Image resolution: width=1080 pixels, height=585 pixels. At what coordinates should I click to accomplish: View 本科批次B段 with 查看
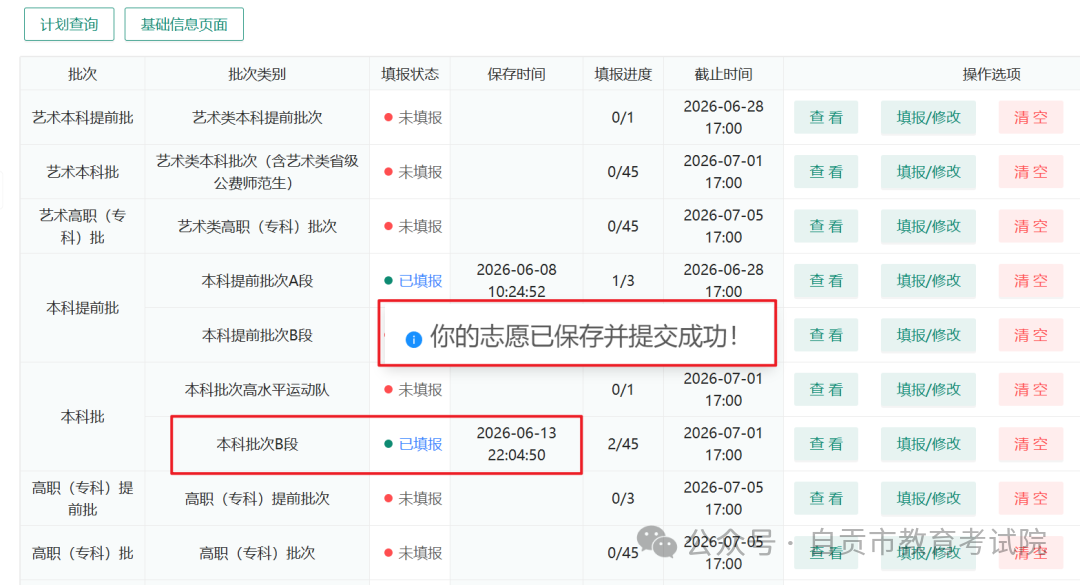[826, 444]
